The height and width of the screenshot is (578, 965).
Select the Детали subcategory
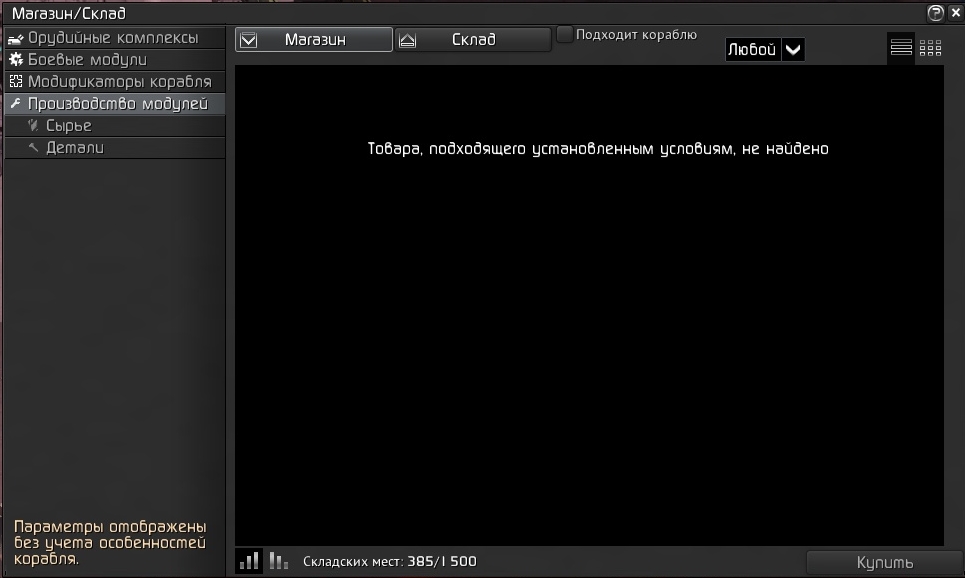tap(74, 148)
